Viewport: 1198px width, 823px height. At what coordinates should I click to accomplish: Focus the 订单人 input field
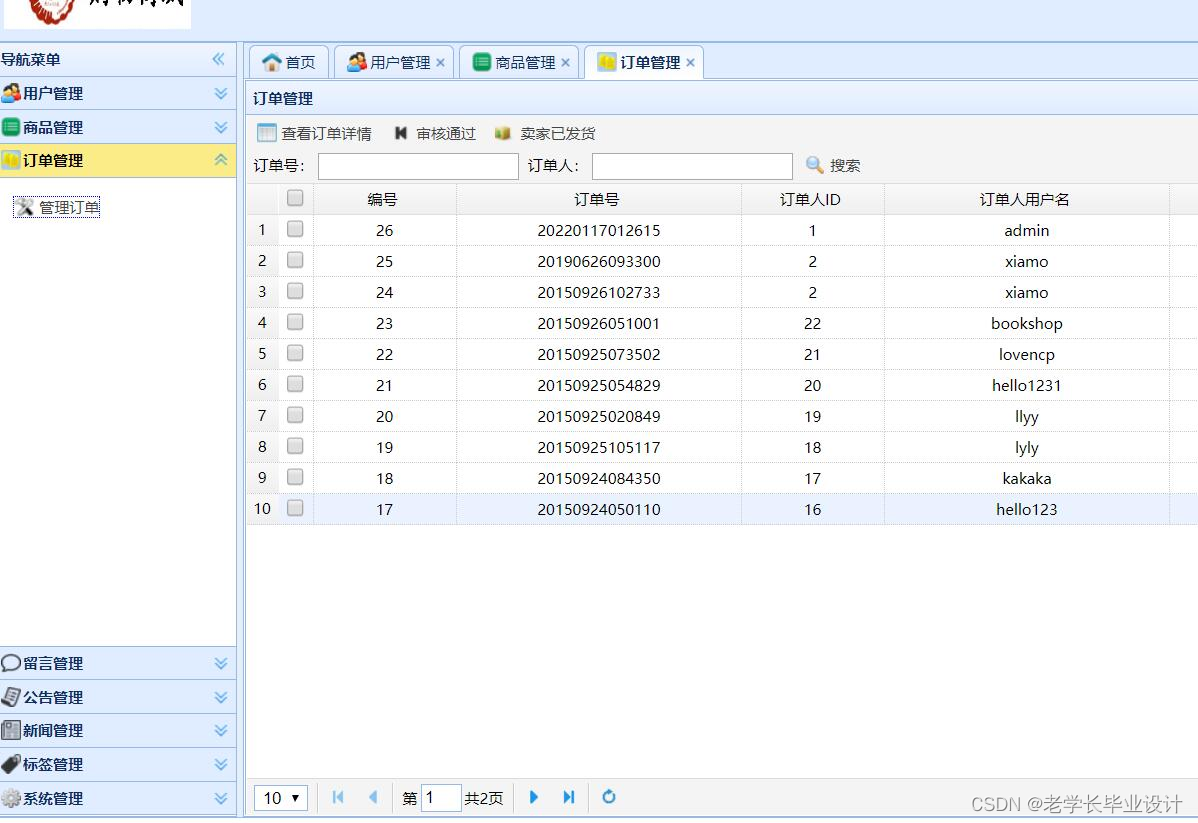(692, 166)
